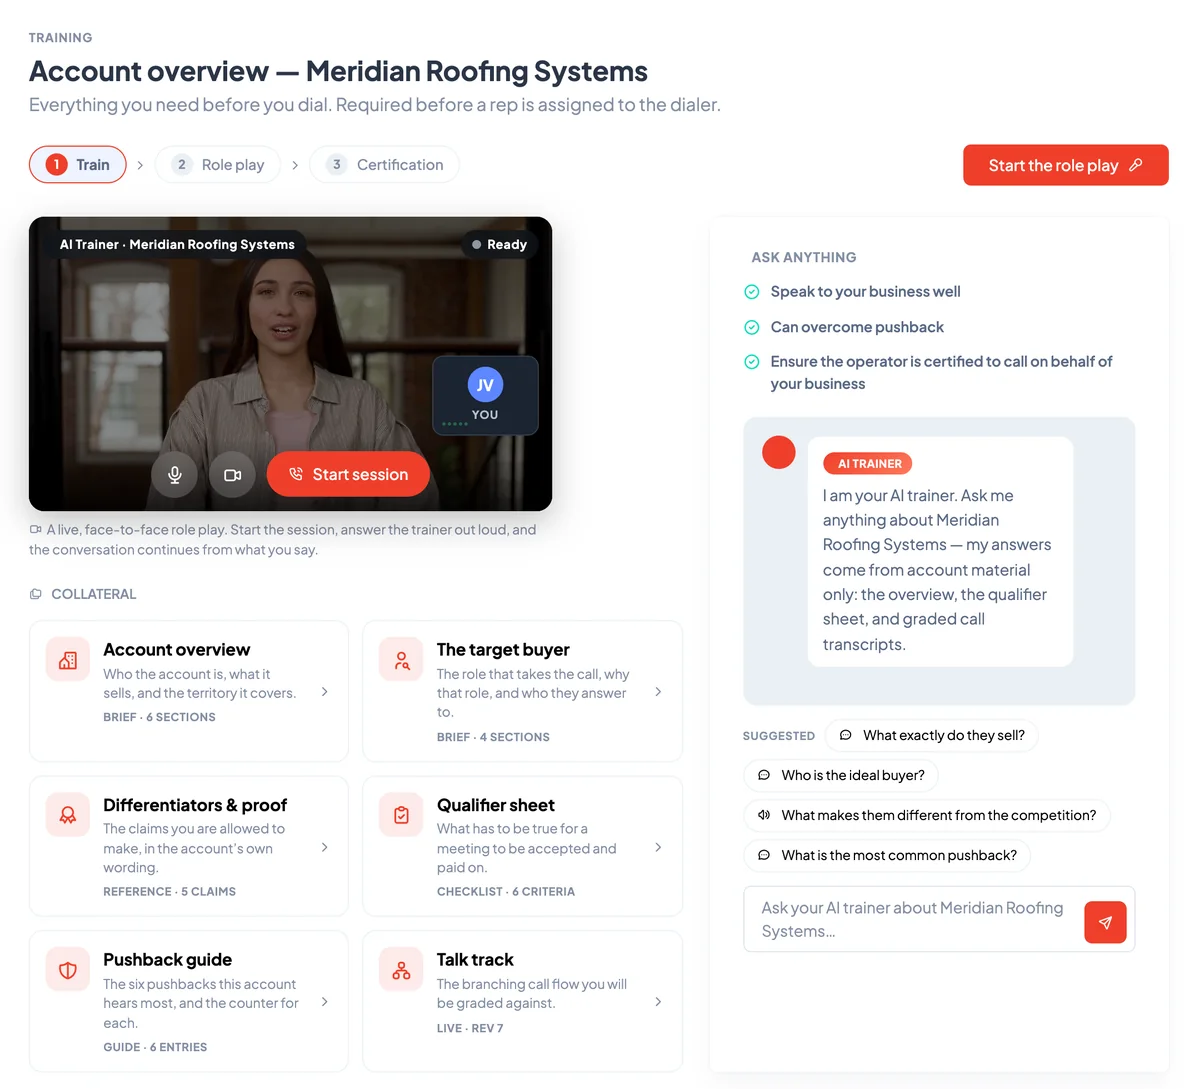This screenshot has width=1200, height=1089.
Task: Click the chat bubble icon on ideal buyer suggestion
Action: click(x=764, y=775)
